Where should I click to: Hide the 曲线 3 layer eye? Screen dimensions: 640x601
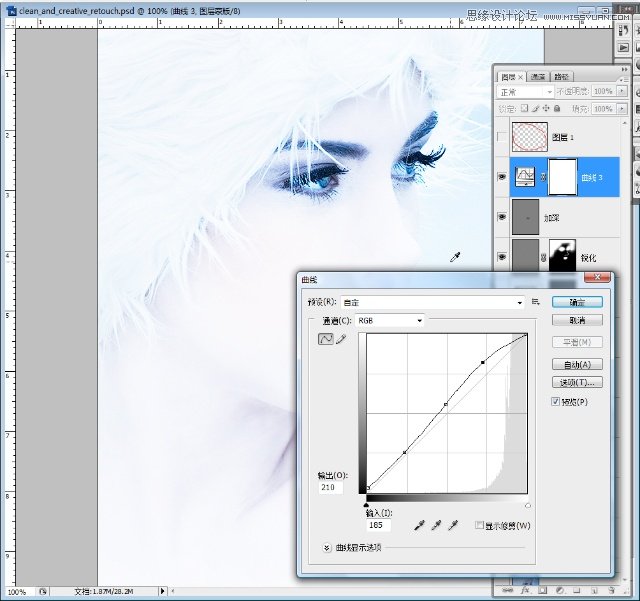pyautogui.click(x=502, y=177)
